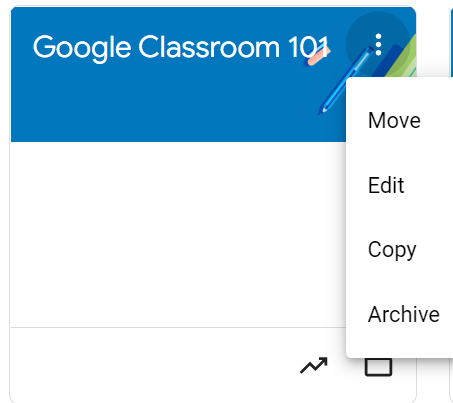Screen dimensions: 453x403
Task: Click the three-dot class options icon
Action: click(x=378, y=44)
